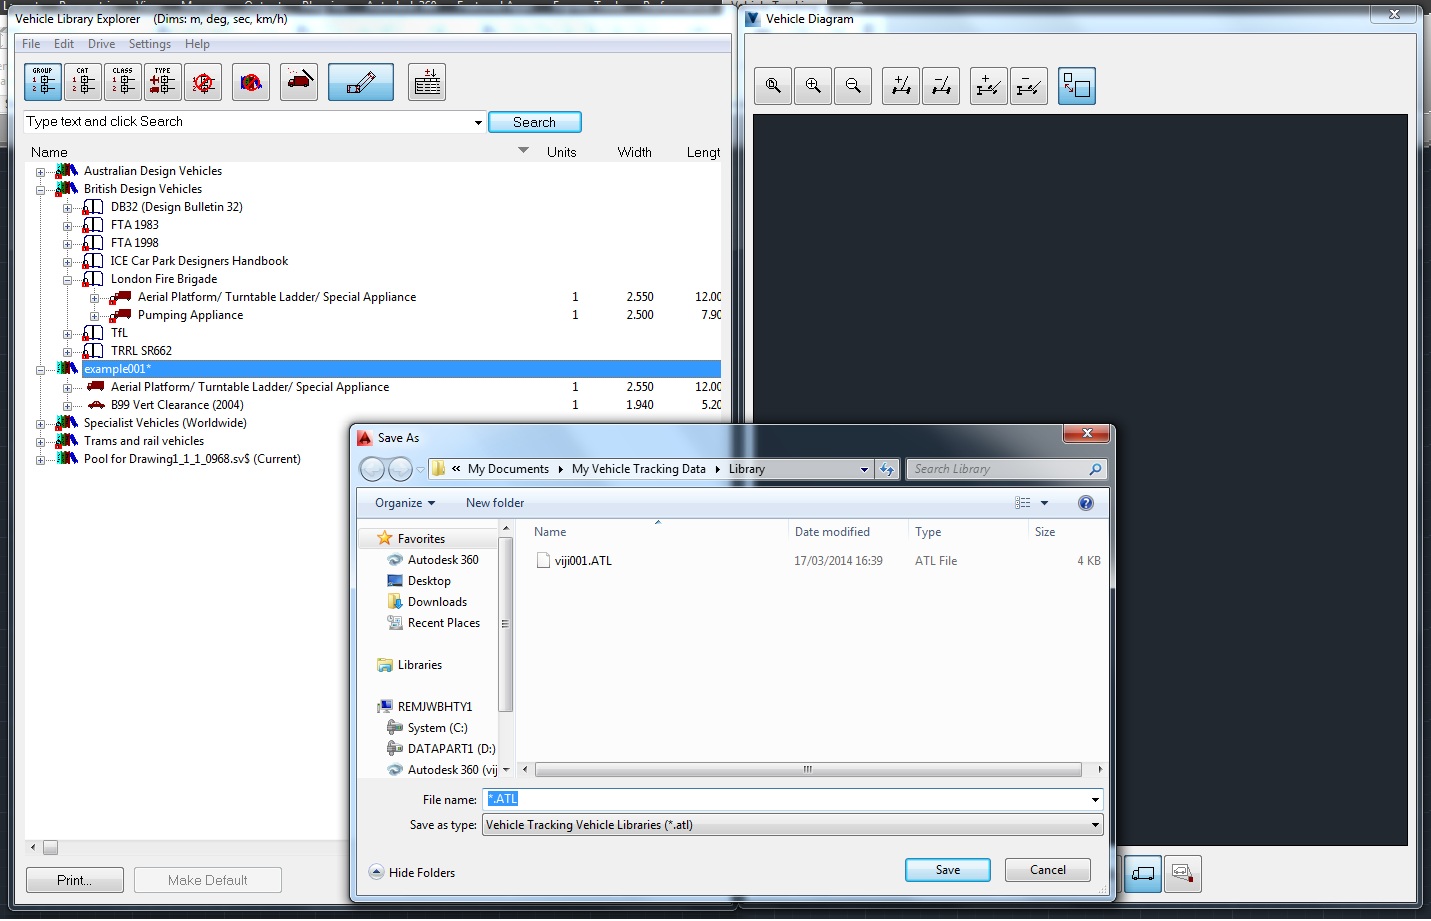
Task: Open the Help menu
Action: 197,44
